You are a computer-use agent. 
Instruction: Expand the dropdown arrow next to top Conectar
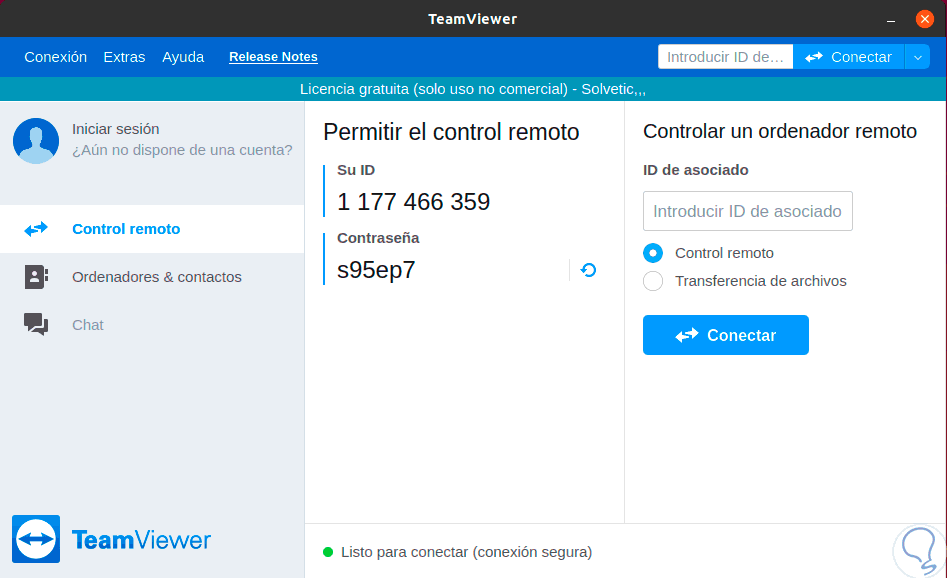917,57
